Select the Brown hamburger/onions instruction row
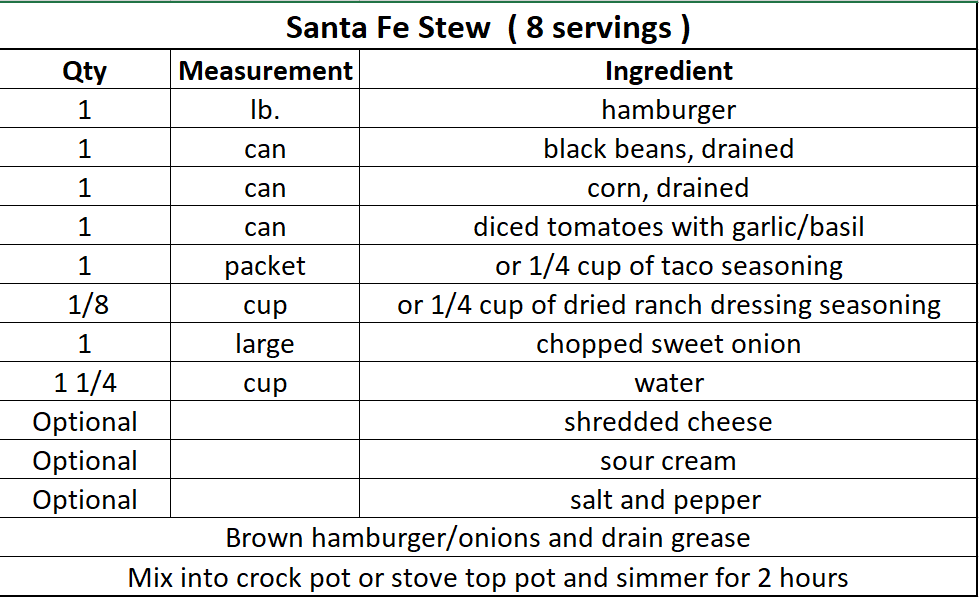 tap(488, 538)
